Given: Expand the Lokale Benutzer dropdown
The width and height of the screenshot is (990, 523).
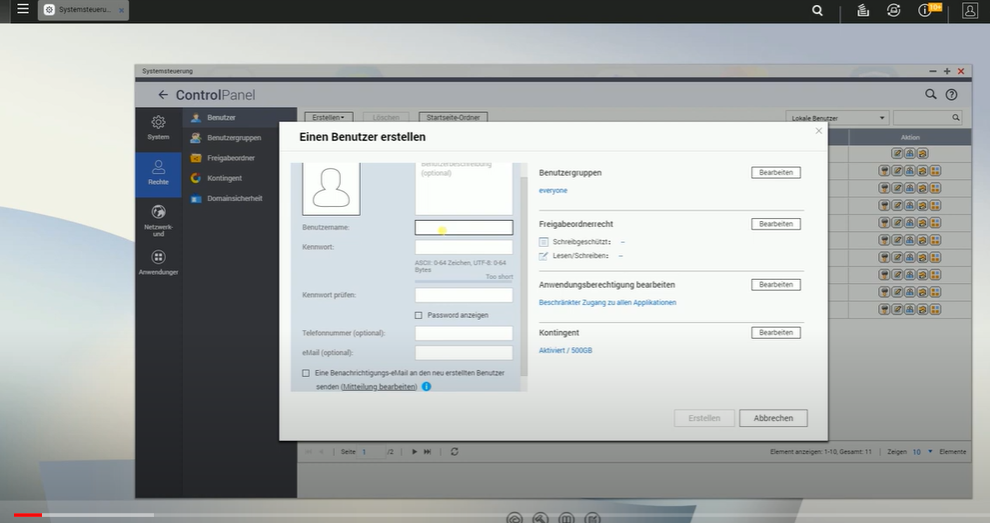Looking at the screenshot, I should pyautogui.click(x=837, y=118).
